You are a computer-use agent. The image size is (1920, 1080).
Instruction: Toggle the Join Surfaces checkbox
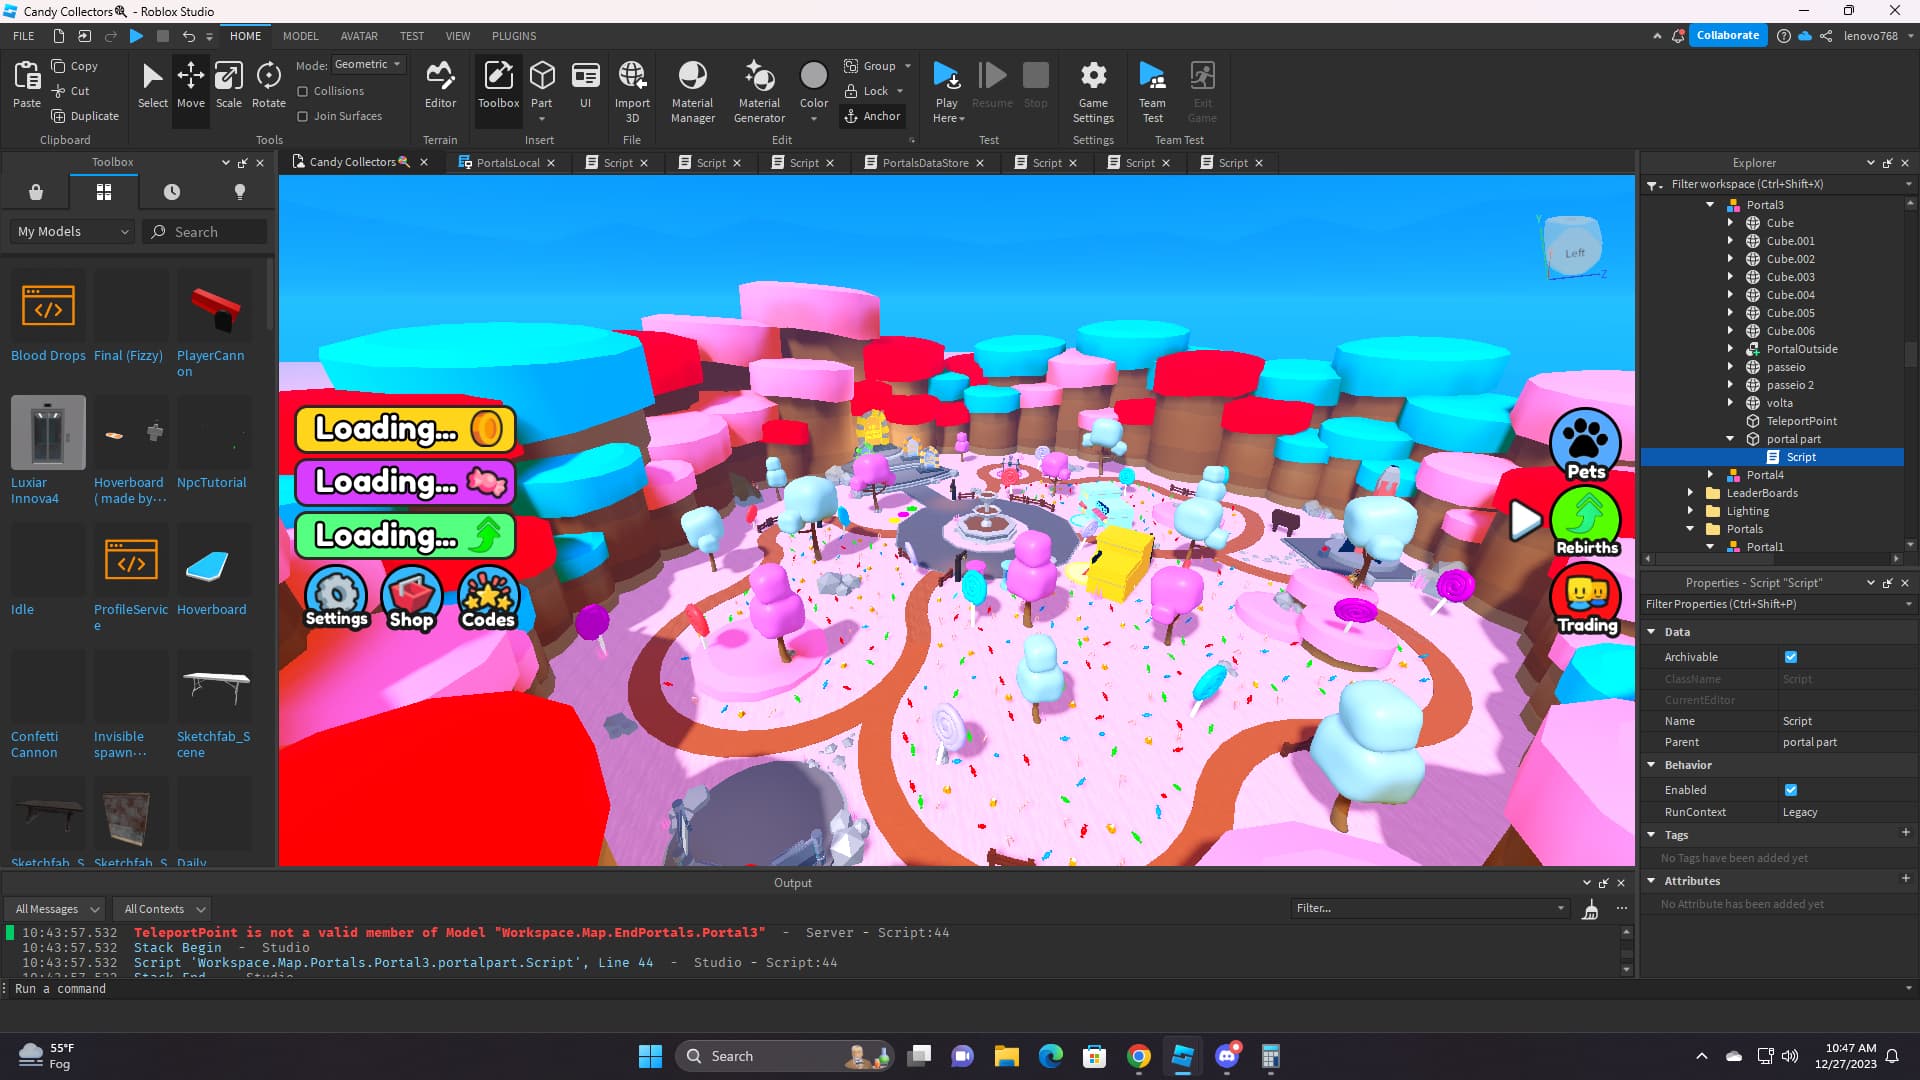tap(303, 116)
